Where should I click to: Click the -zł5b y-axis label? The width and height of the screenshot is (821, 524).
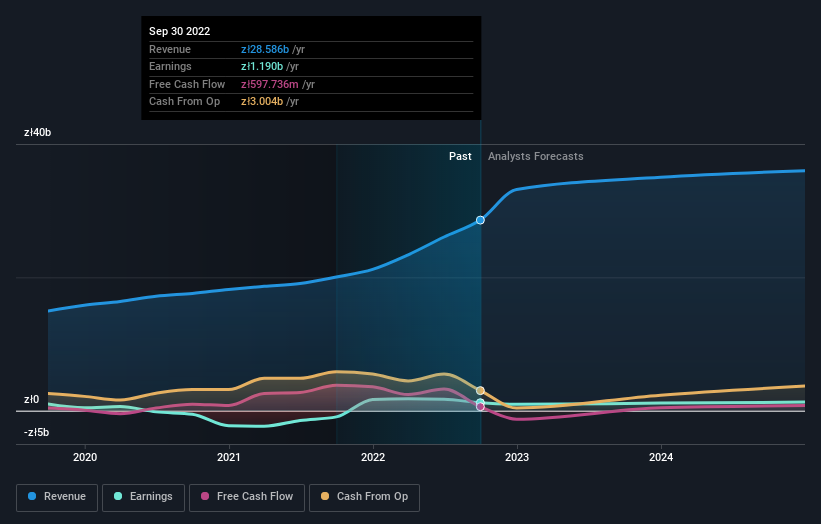[x=37, y=432]
